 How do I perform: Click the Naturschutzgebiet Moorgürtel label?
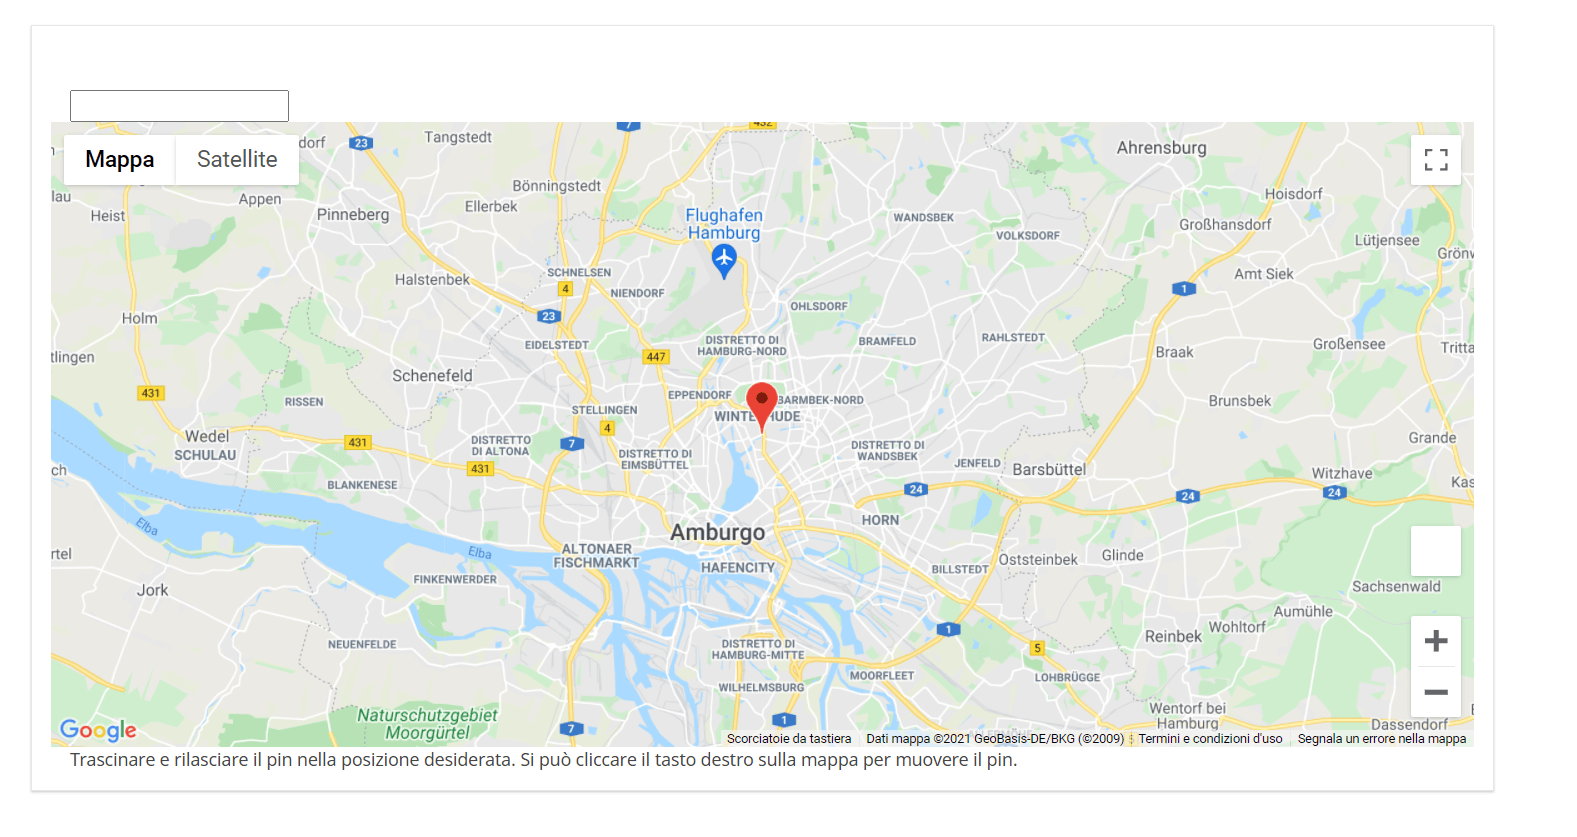(427, 724)
